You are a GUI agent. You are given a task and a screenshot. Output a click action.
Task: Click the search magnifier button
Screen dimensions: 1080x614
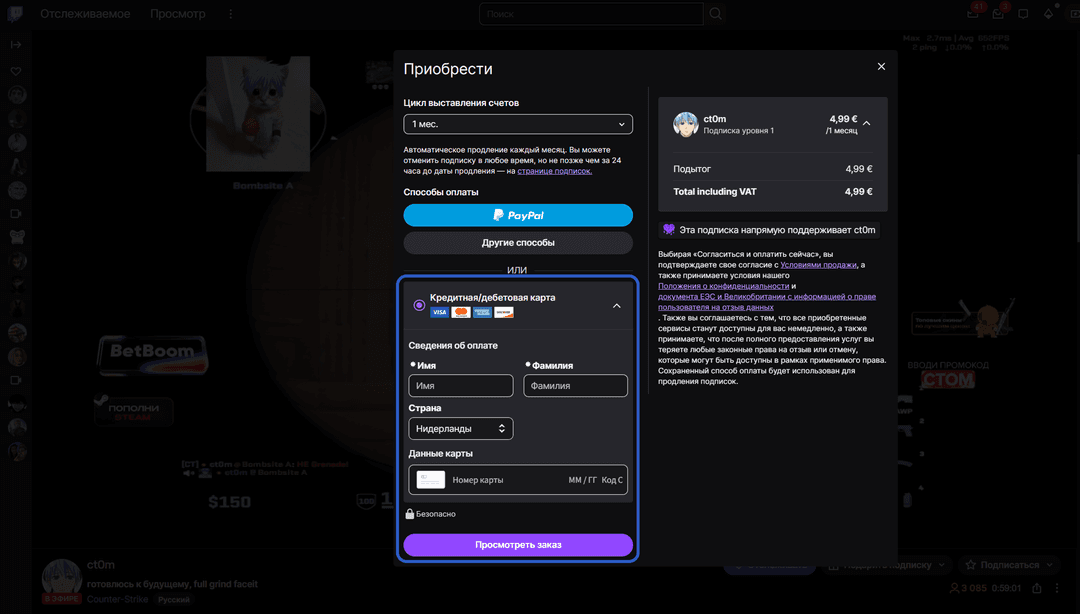tap(716, 14)
